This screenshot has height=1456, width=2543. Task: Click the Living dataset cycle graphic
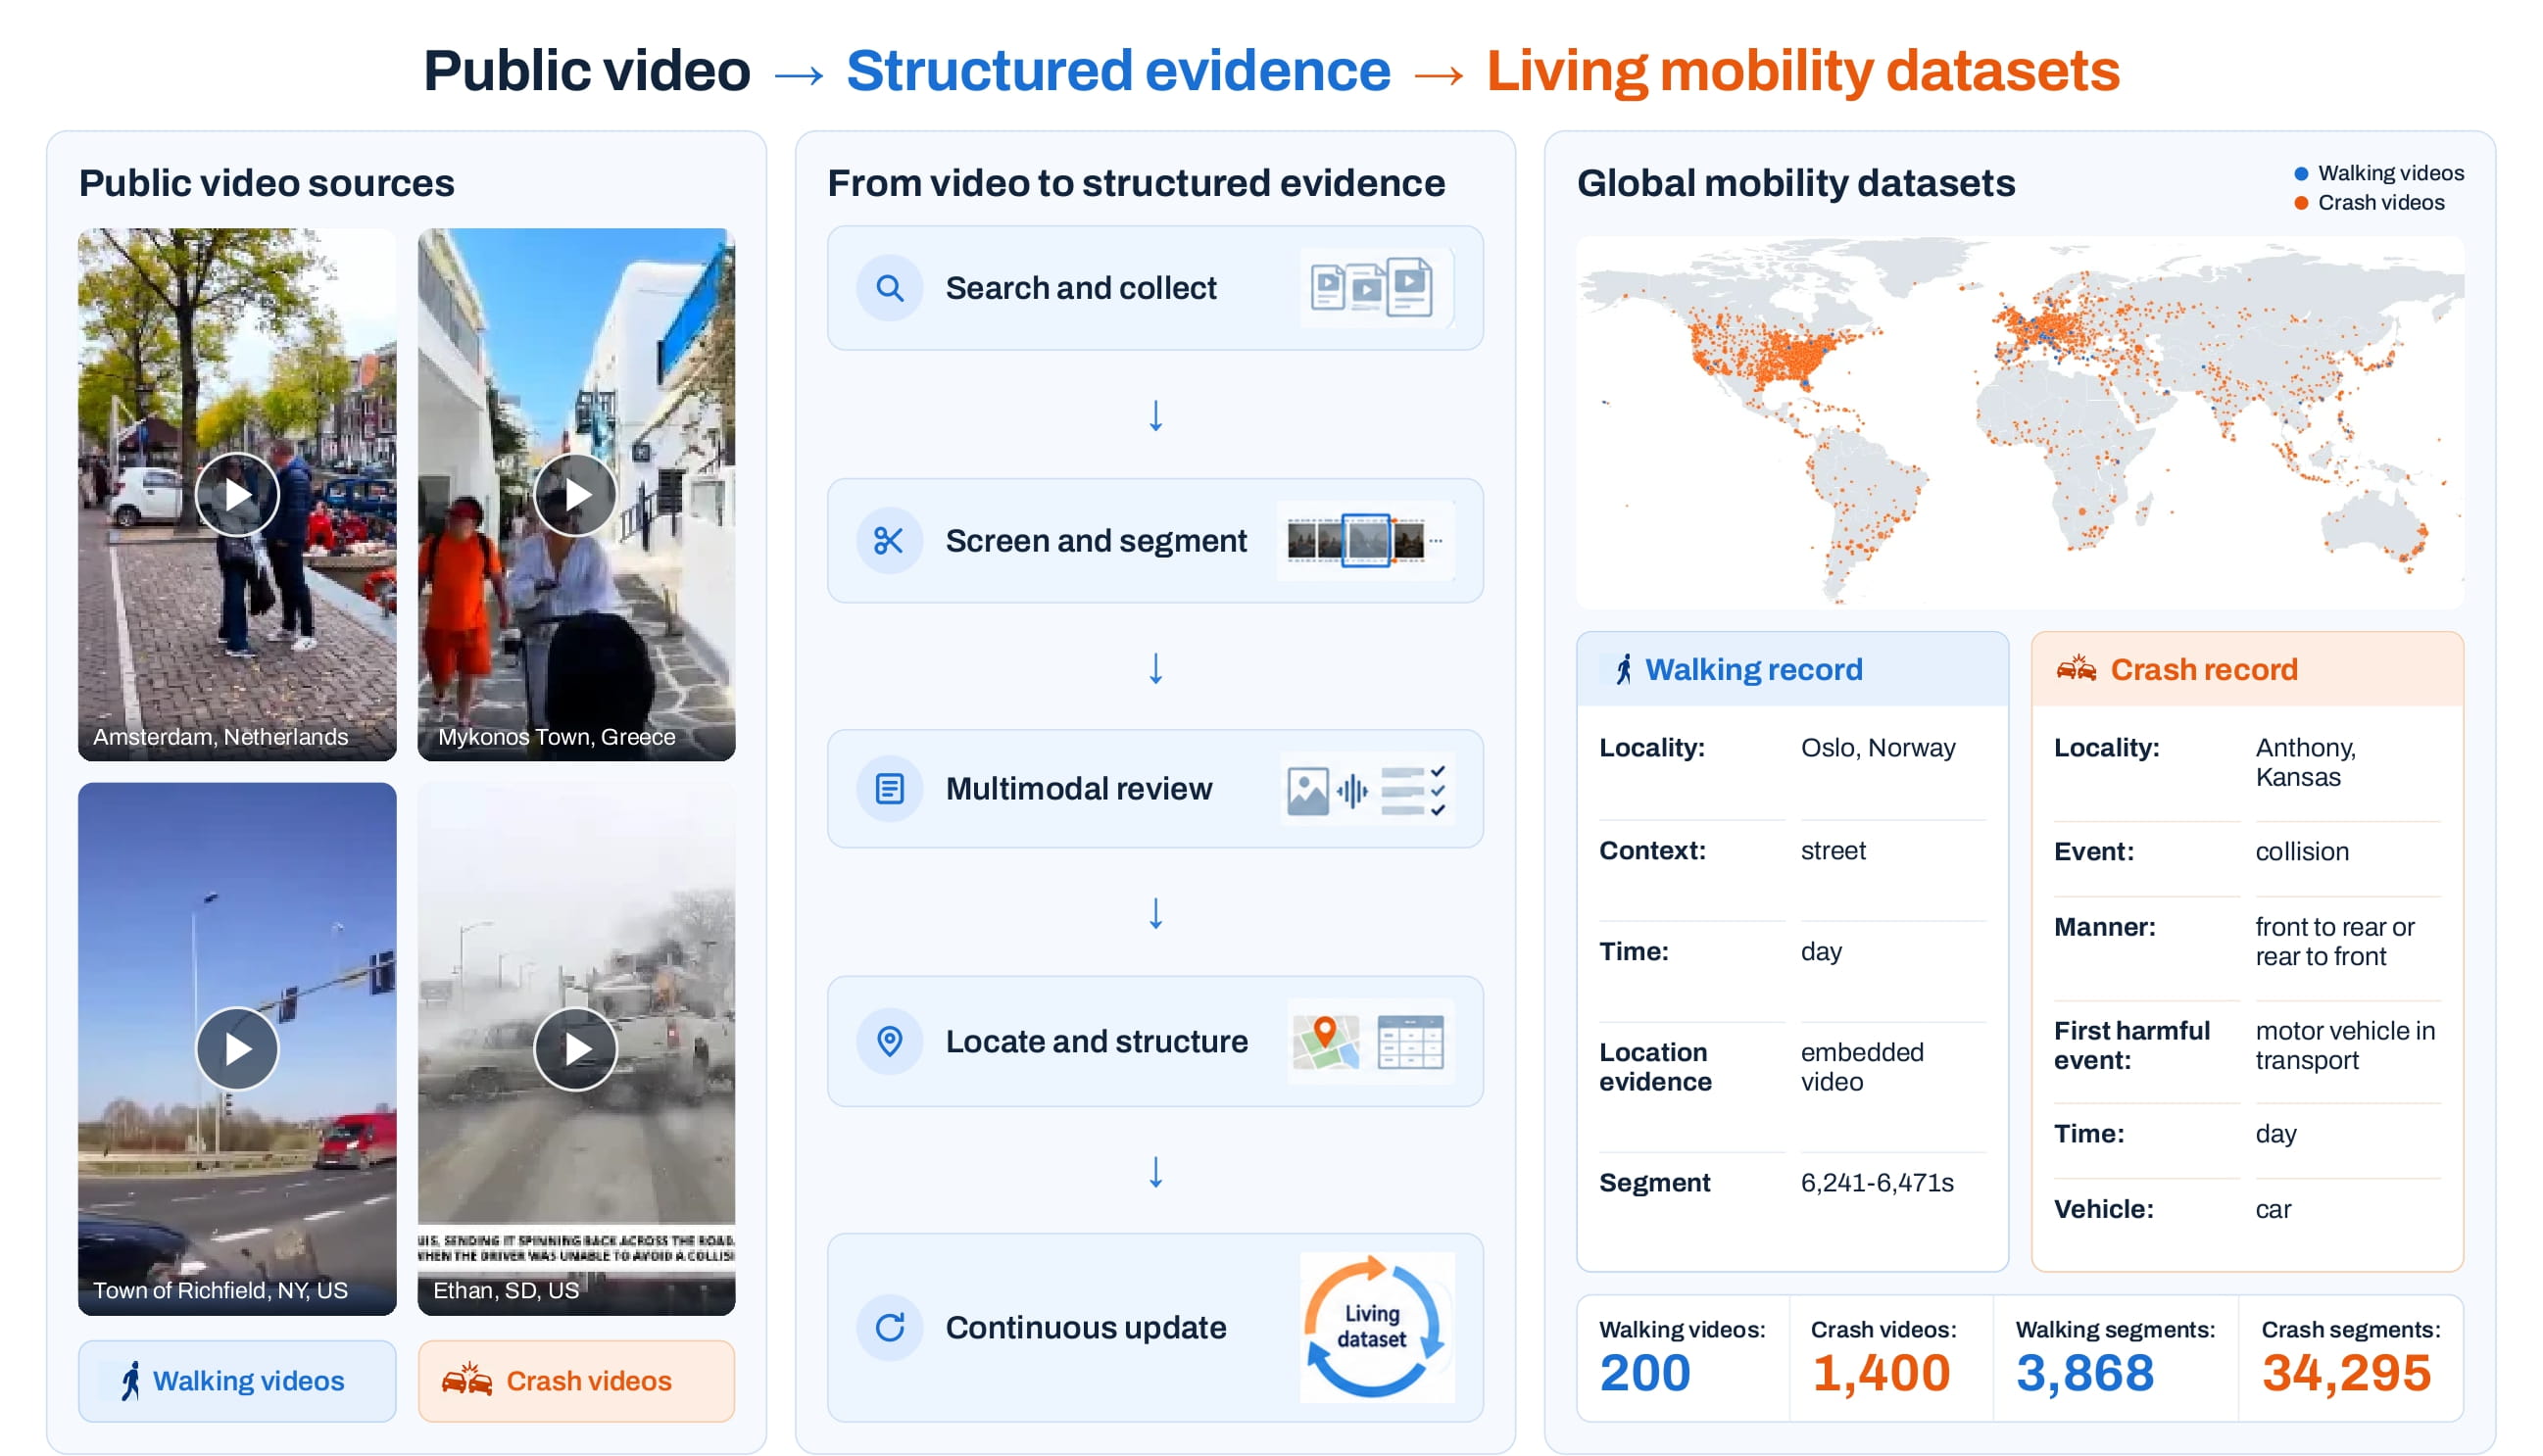pos(1376,1327)
